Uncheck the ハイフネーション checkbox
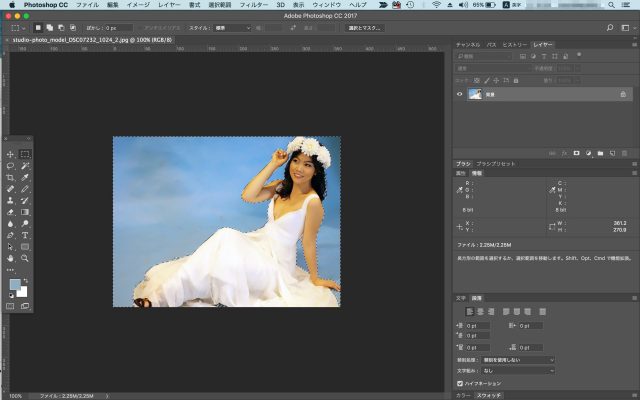 (459, 383)
